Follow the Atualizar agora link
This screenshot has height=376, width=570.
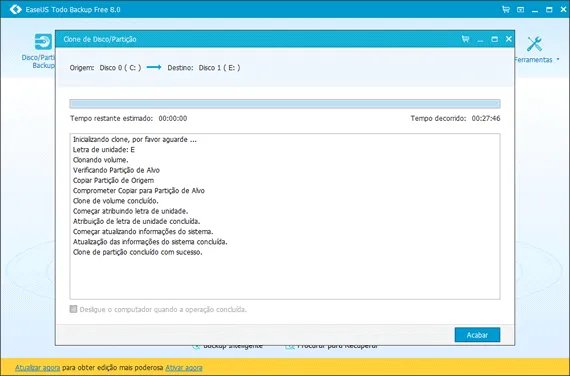click(x=37, y=368)
